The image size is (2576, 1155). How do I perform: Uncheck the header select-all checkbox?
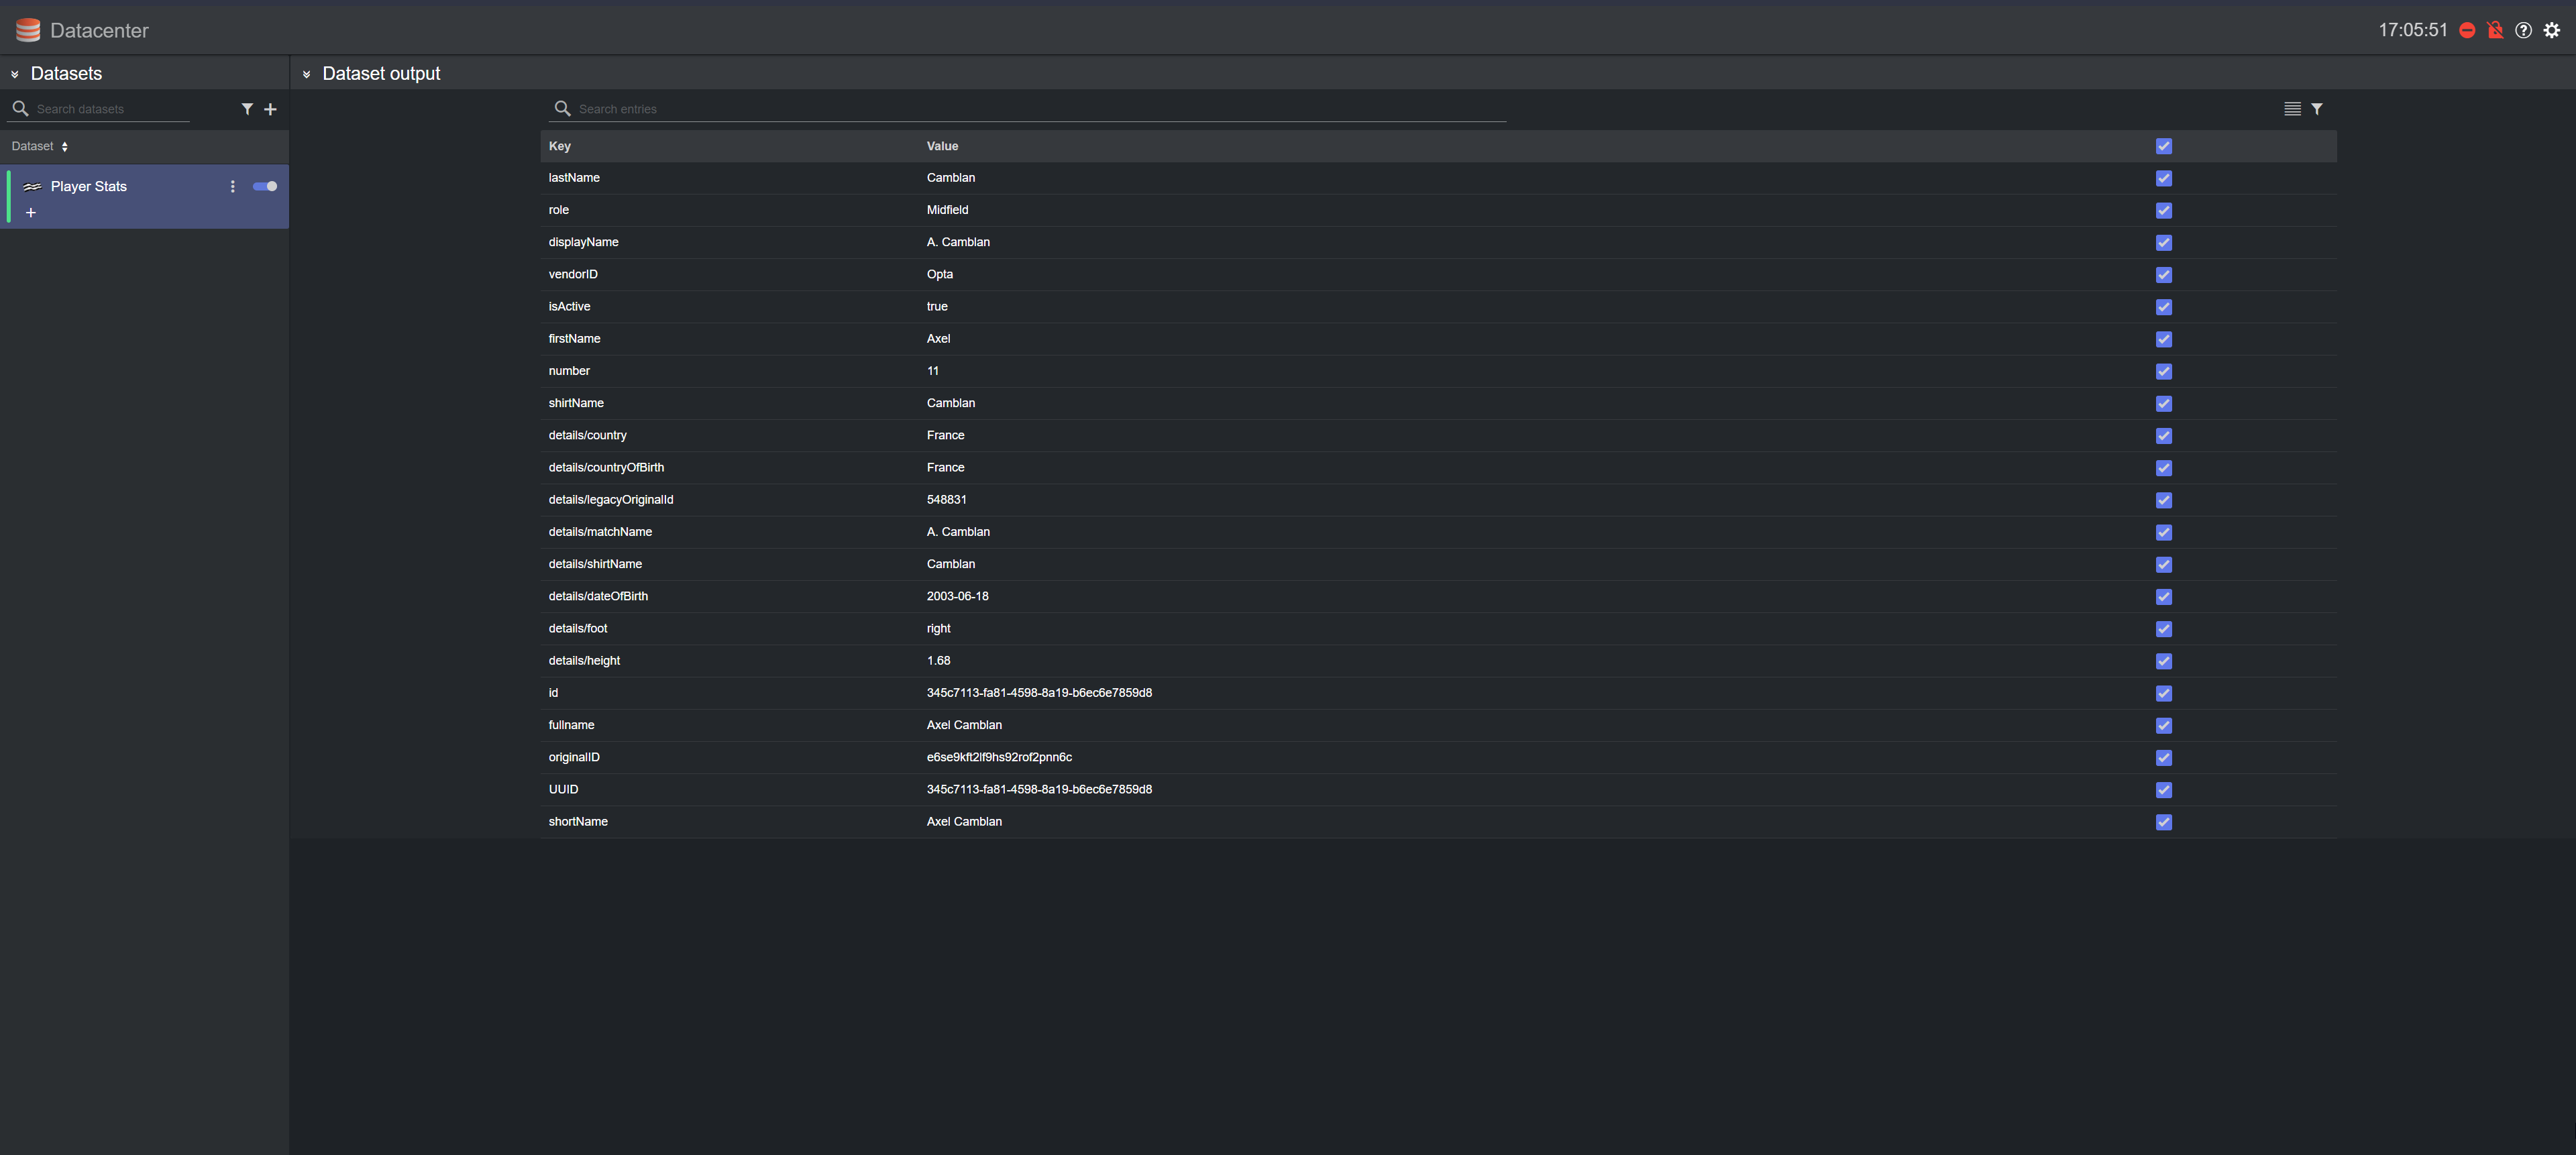2164,146
